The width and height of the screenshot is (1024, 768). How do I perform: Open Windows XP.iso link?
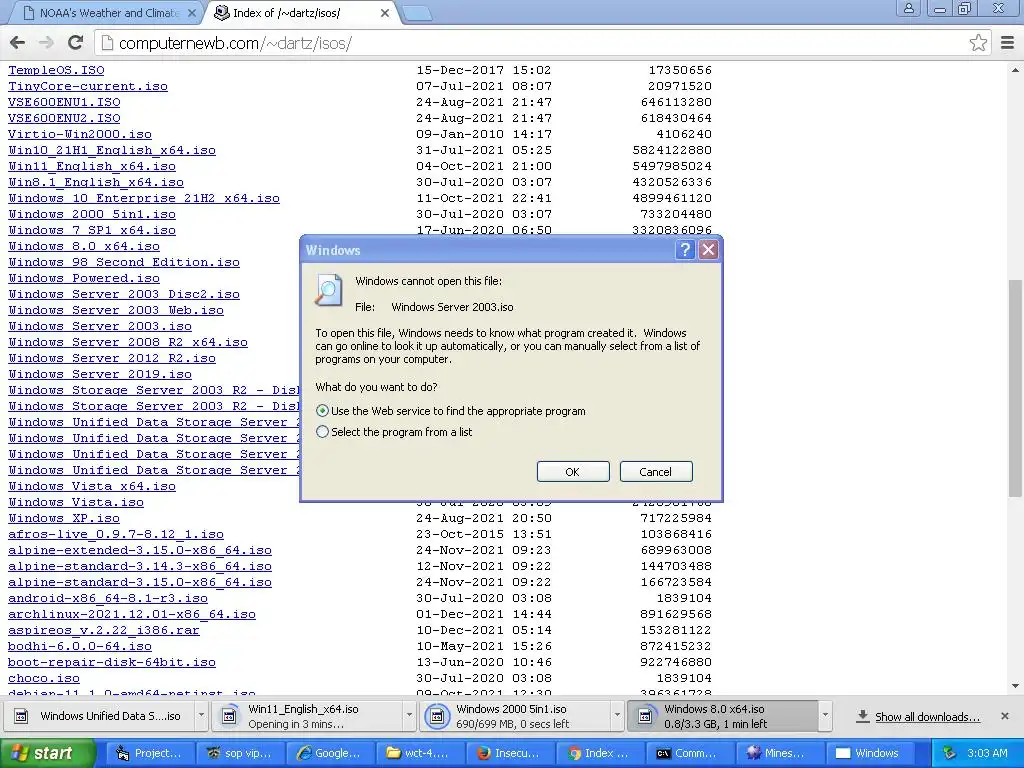64,518
